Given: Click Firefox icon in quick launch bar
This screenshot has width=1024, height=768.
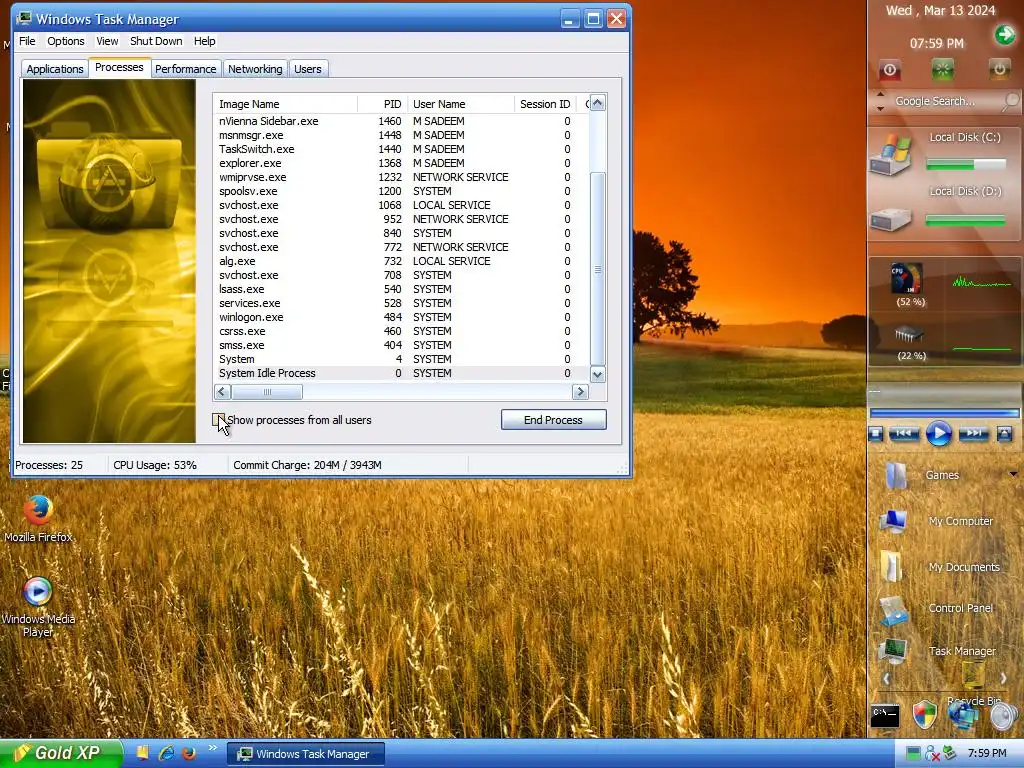Looking at the screenshot, I should (x=189, y=753).
